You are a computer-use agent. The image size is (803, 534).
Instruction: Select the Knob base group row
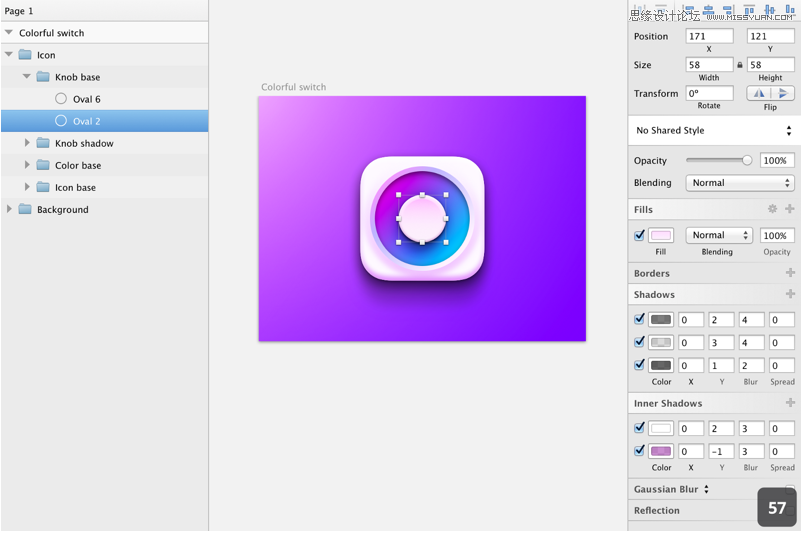pyautogui.click(x=104, y=77)
